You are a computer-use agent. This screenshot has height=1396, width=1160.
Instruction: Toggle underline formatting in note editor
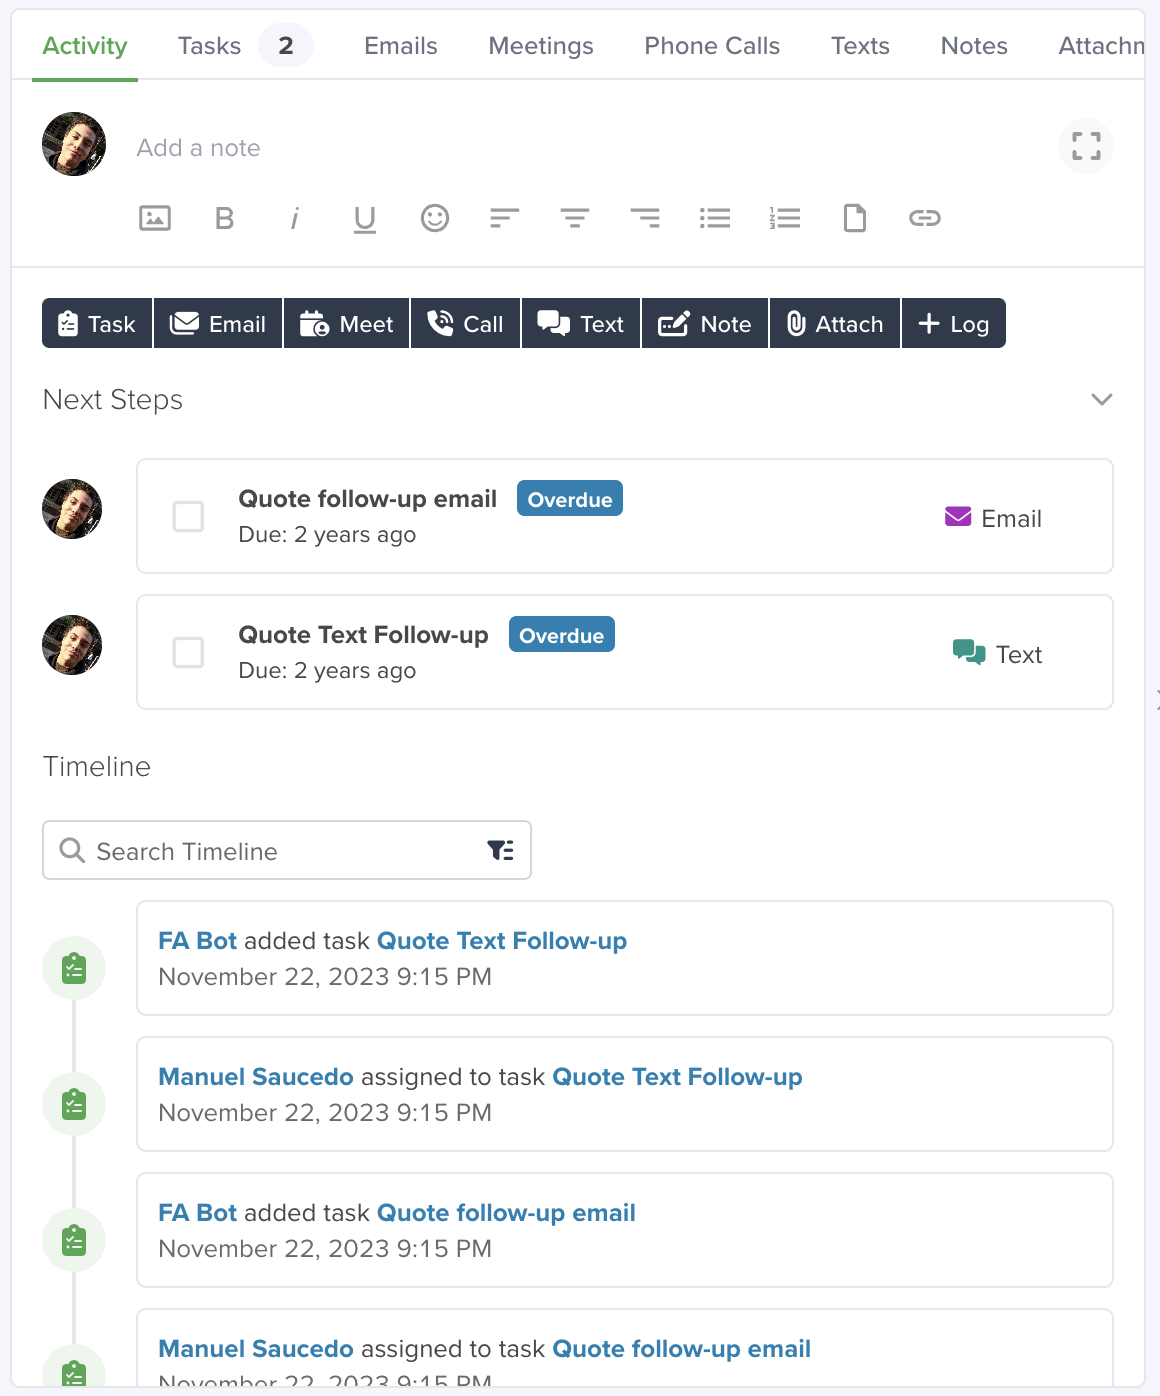[x=365, y=219]
